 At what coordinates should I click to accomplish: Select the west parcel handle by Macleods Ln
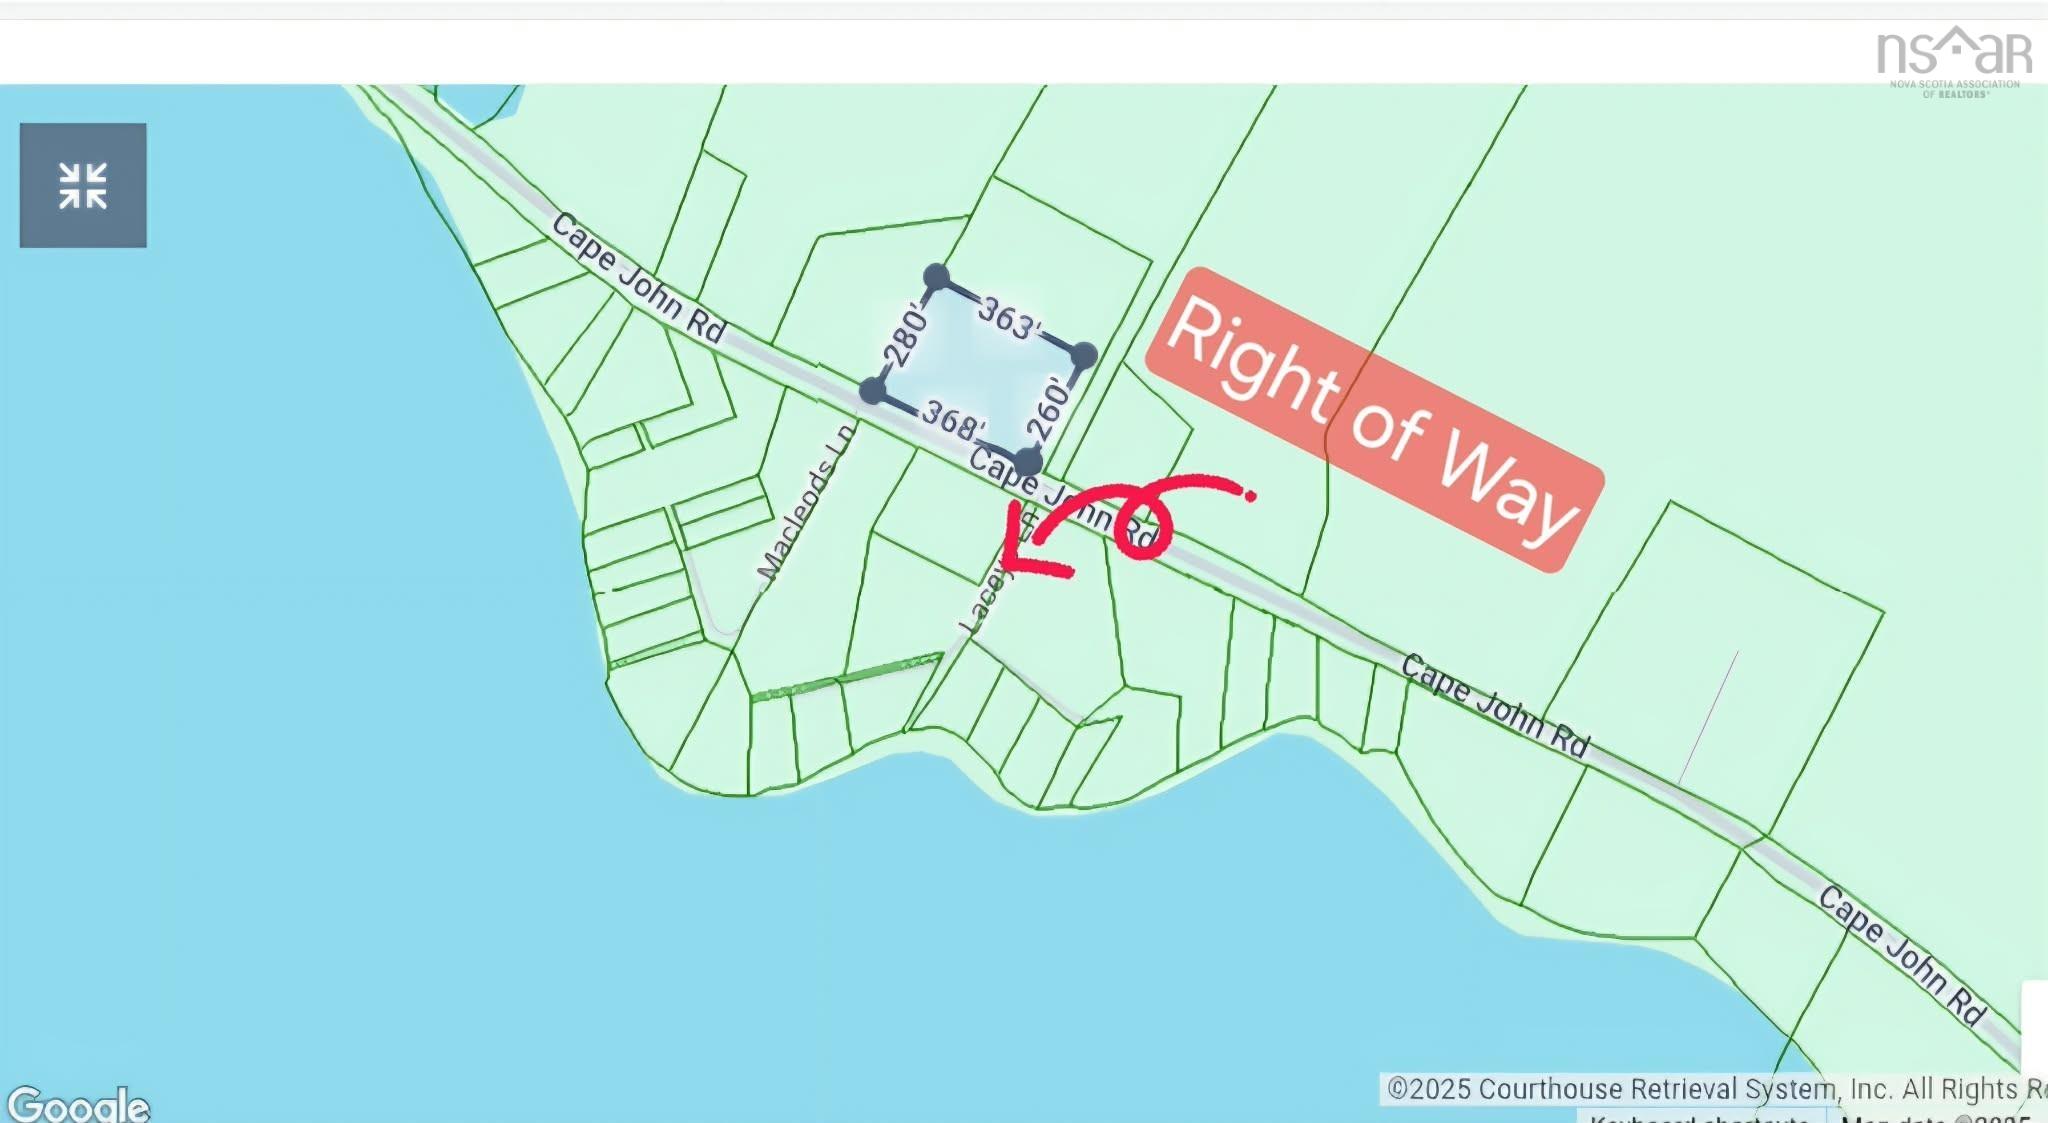coord(872,391)
